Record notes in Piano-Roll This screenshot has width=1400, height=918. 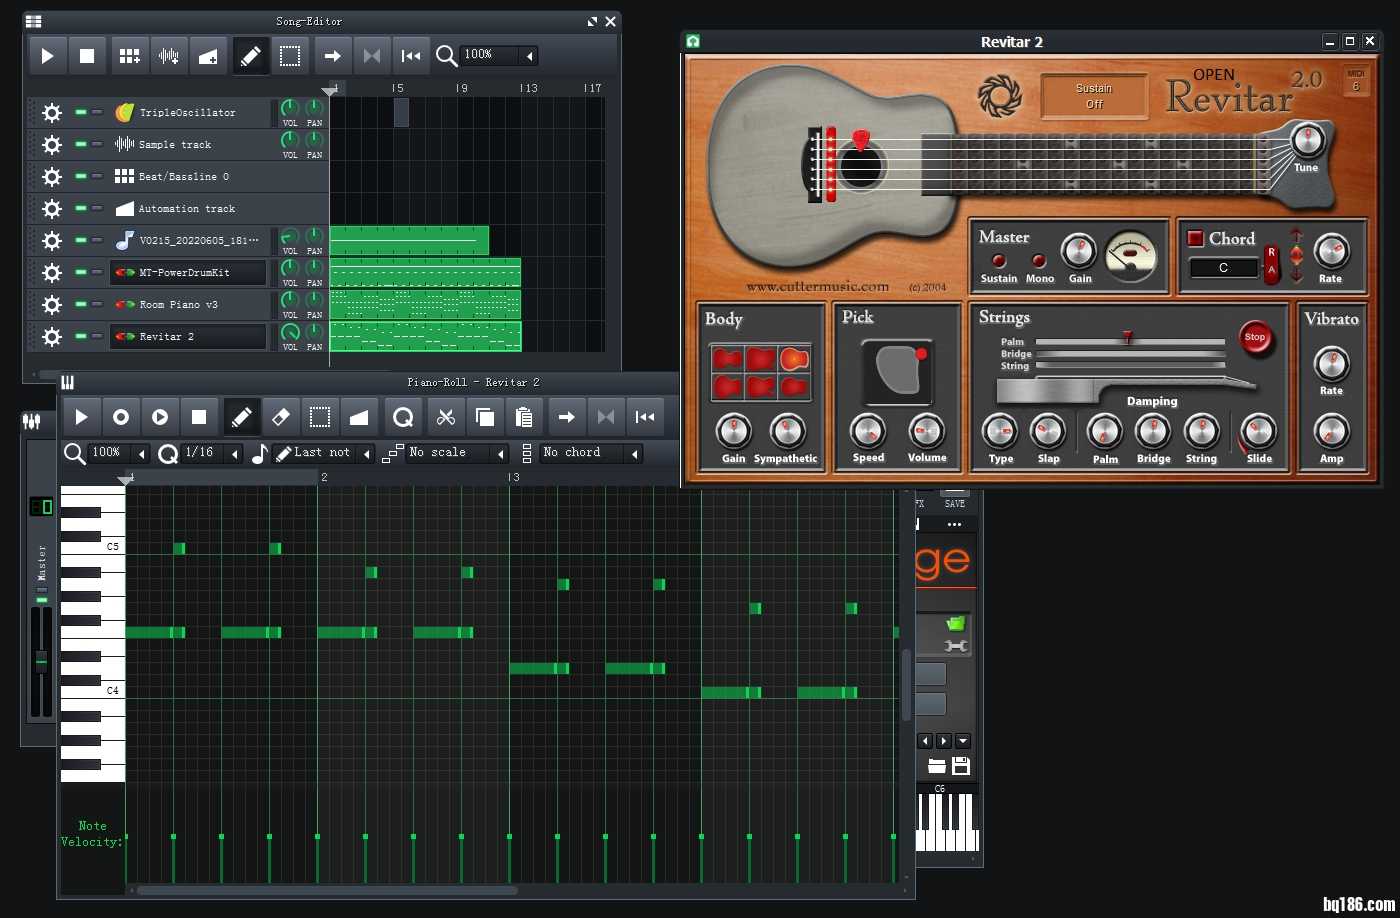tap(121, 417)
